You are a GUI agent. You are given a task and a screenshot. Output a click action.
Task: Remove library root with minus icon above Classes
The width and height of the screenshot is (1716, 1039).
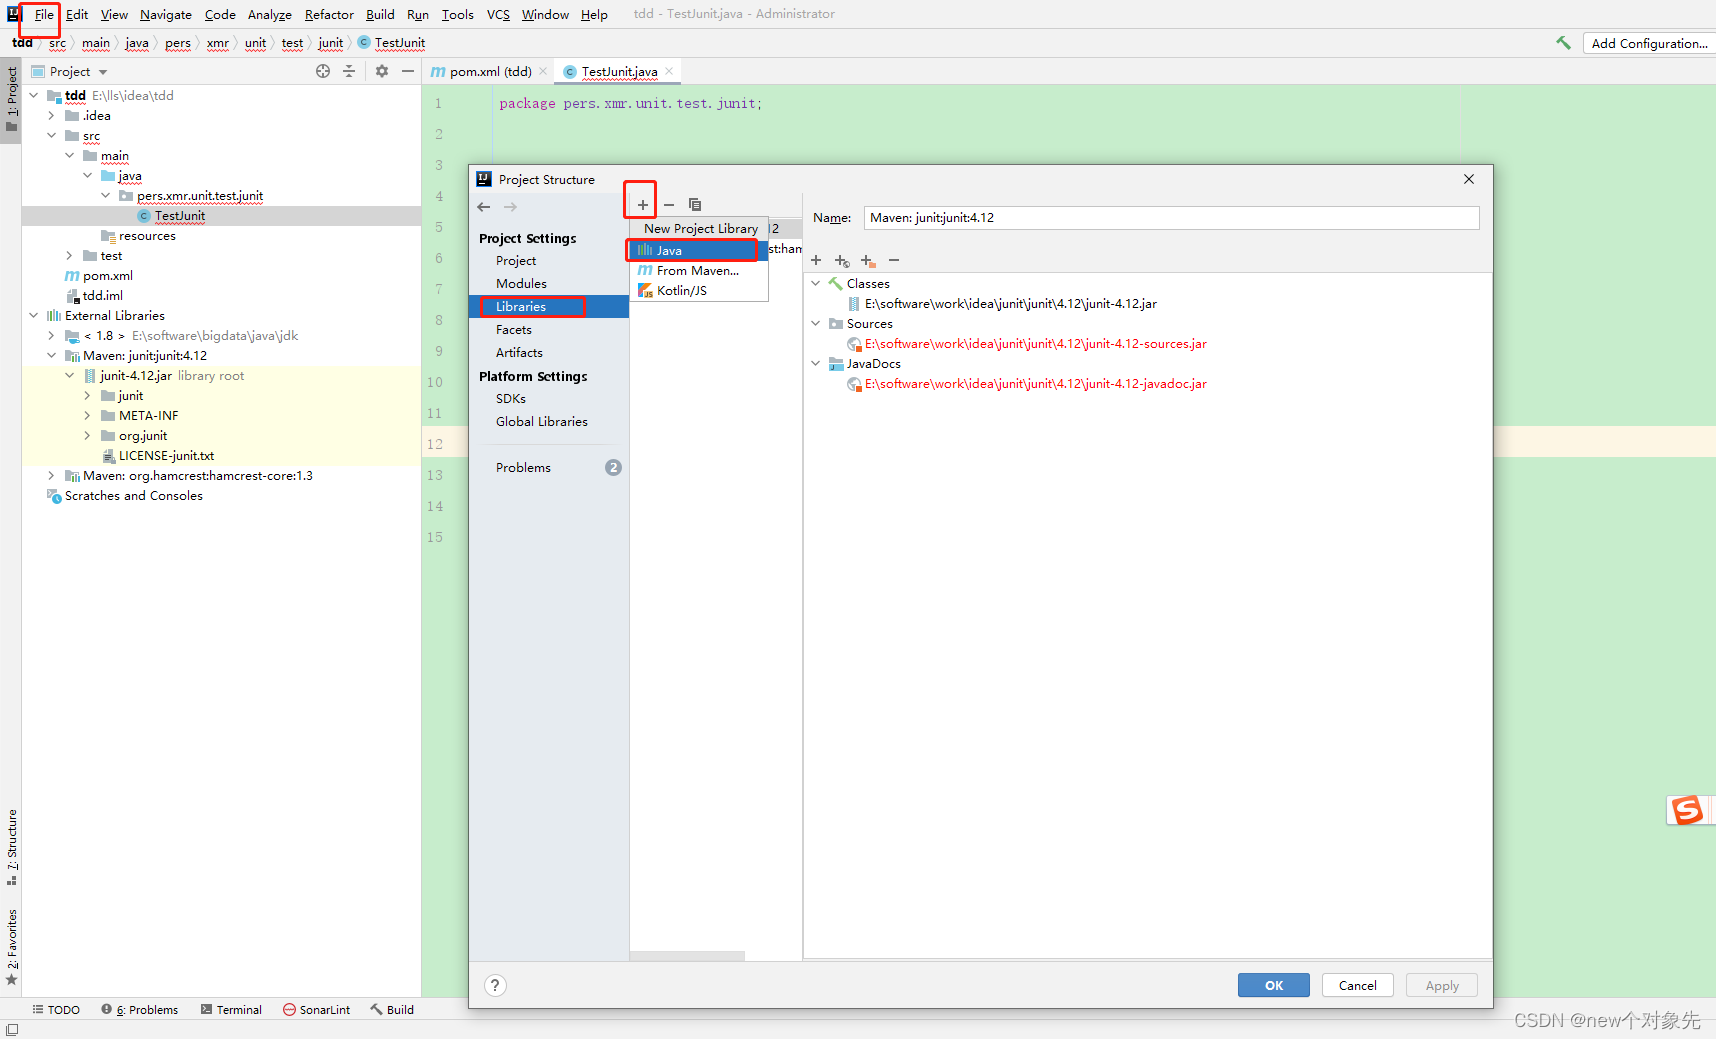[x=894, y=260]
